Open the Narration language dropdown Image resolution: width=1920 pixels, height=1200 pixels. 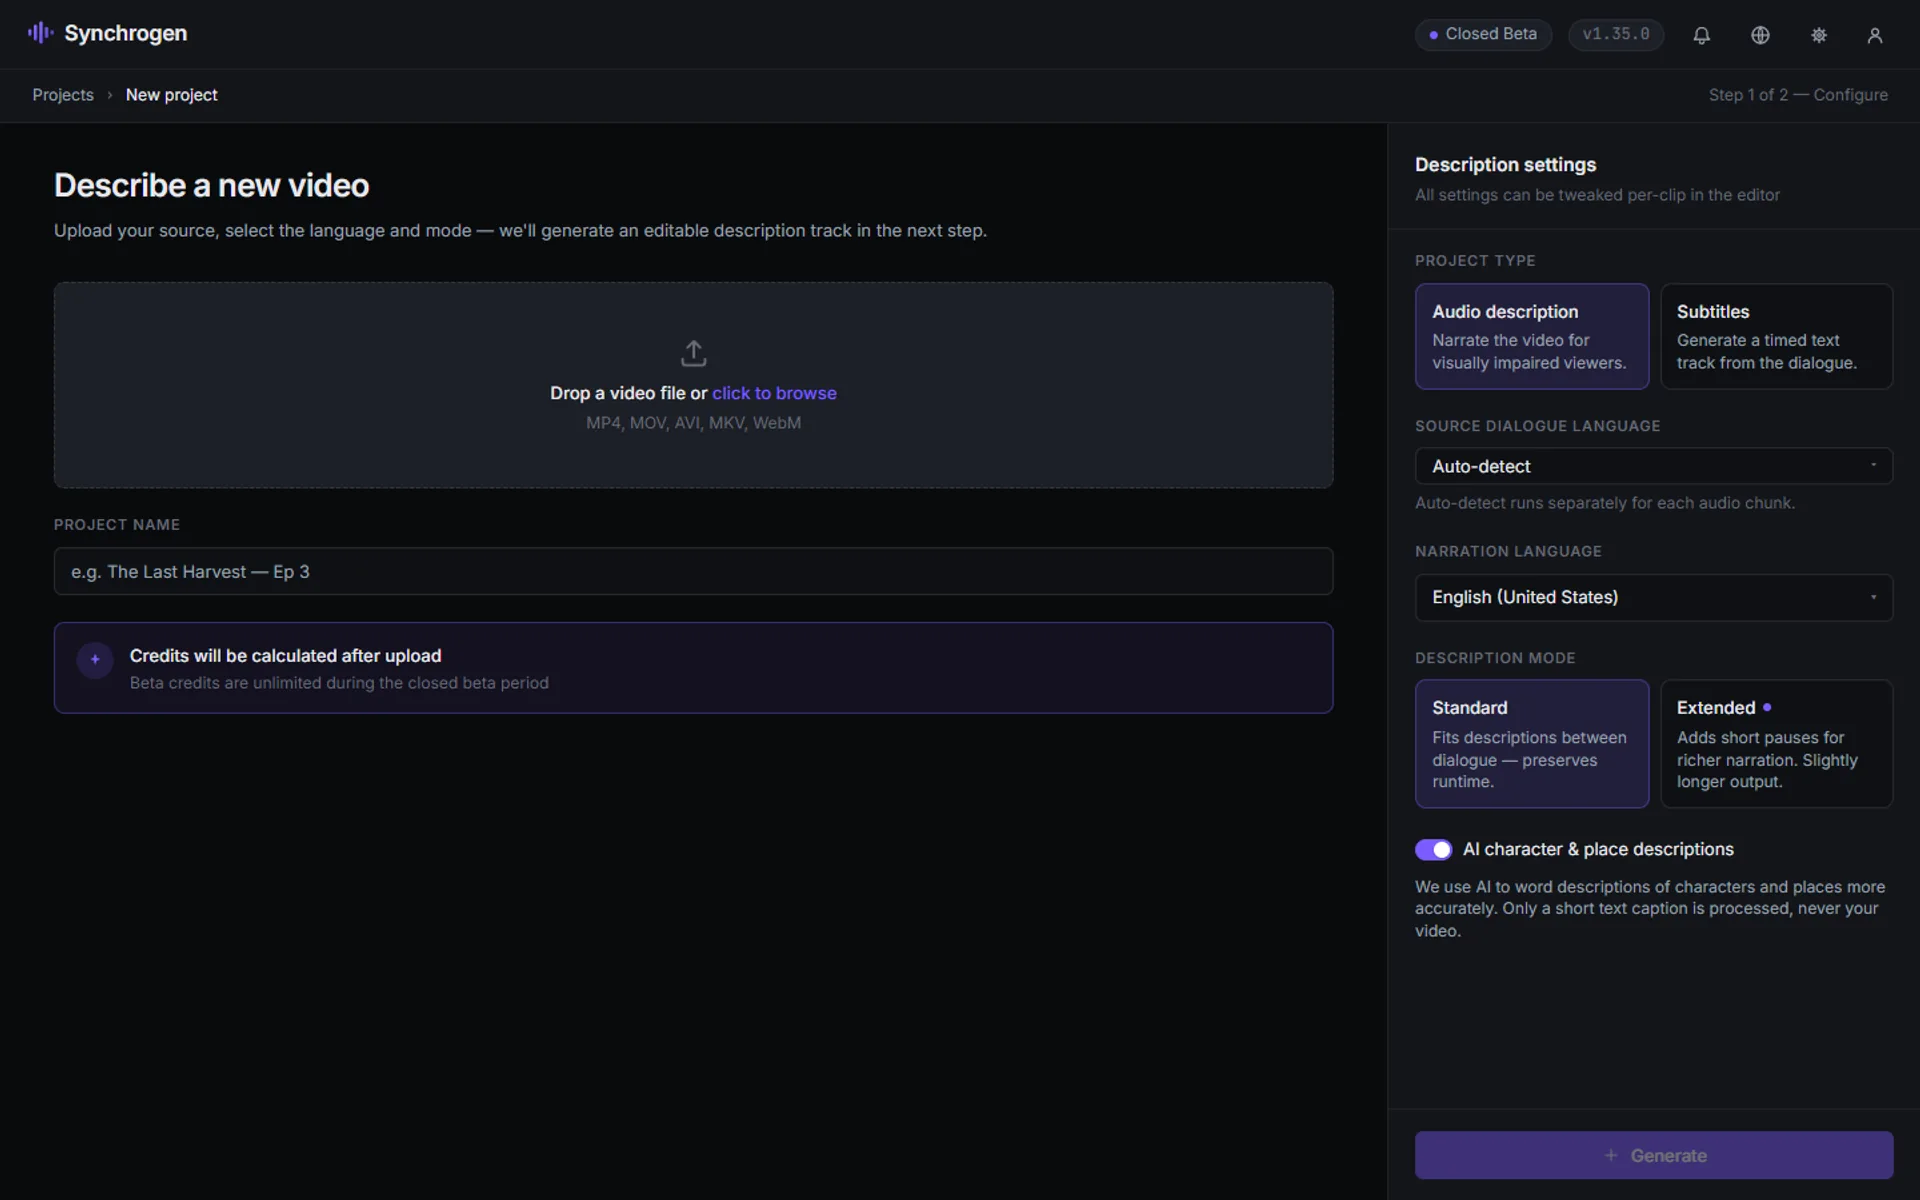(x=1653, y=597)
